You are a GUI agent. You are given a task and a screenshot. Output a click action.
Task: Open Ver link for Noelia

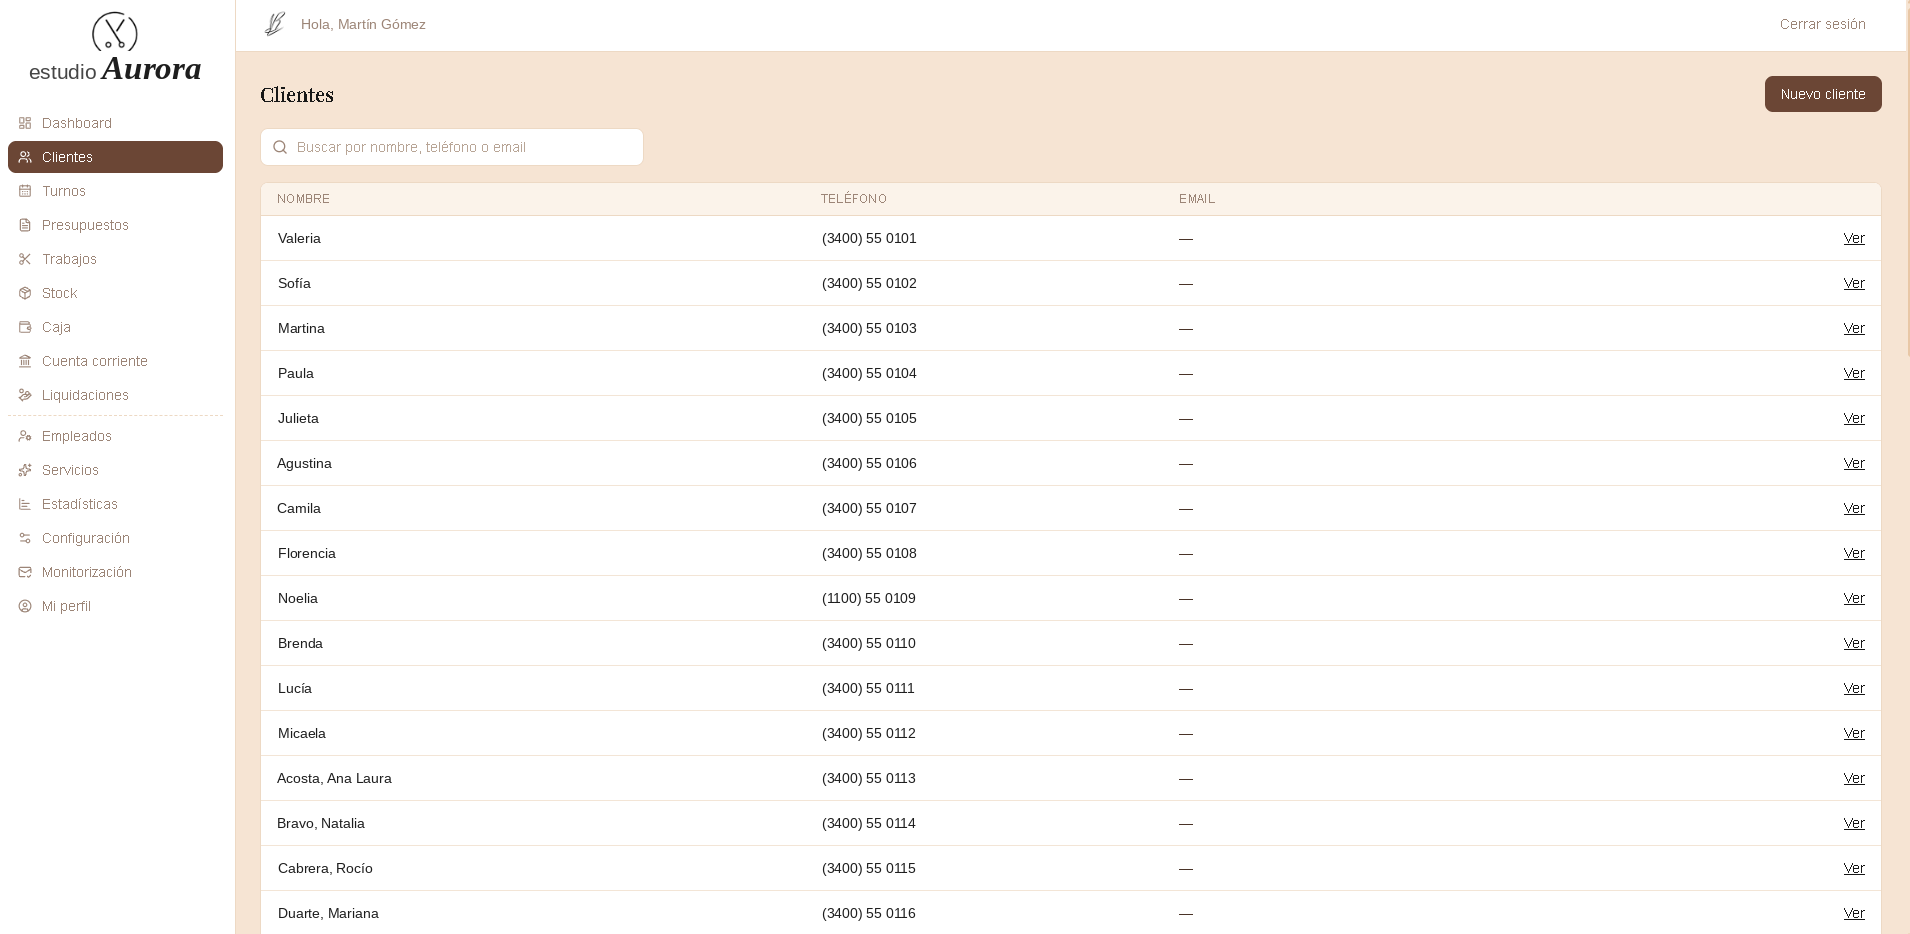pos(1854,598)
